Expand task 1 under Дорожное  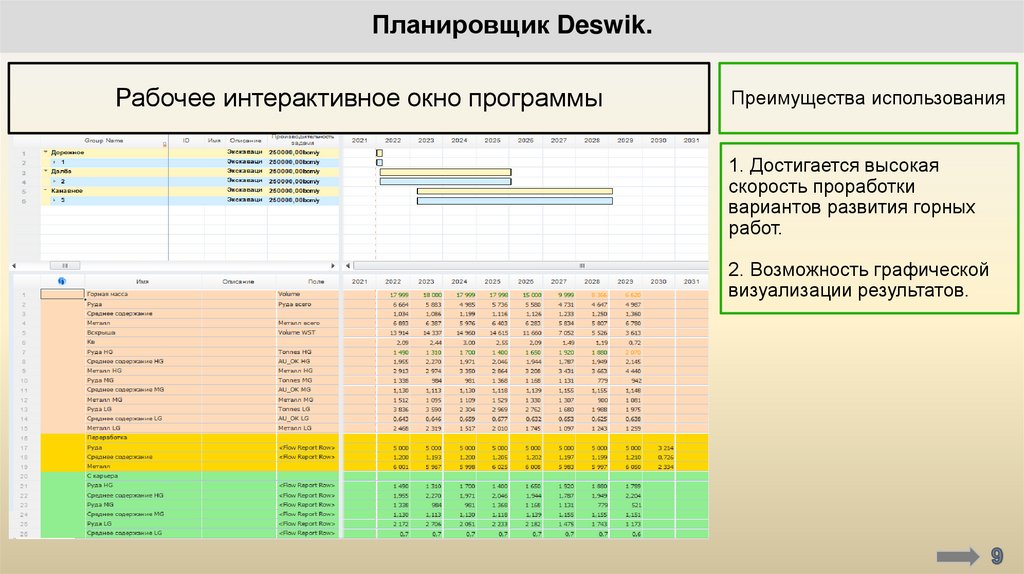[55, 162]
